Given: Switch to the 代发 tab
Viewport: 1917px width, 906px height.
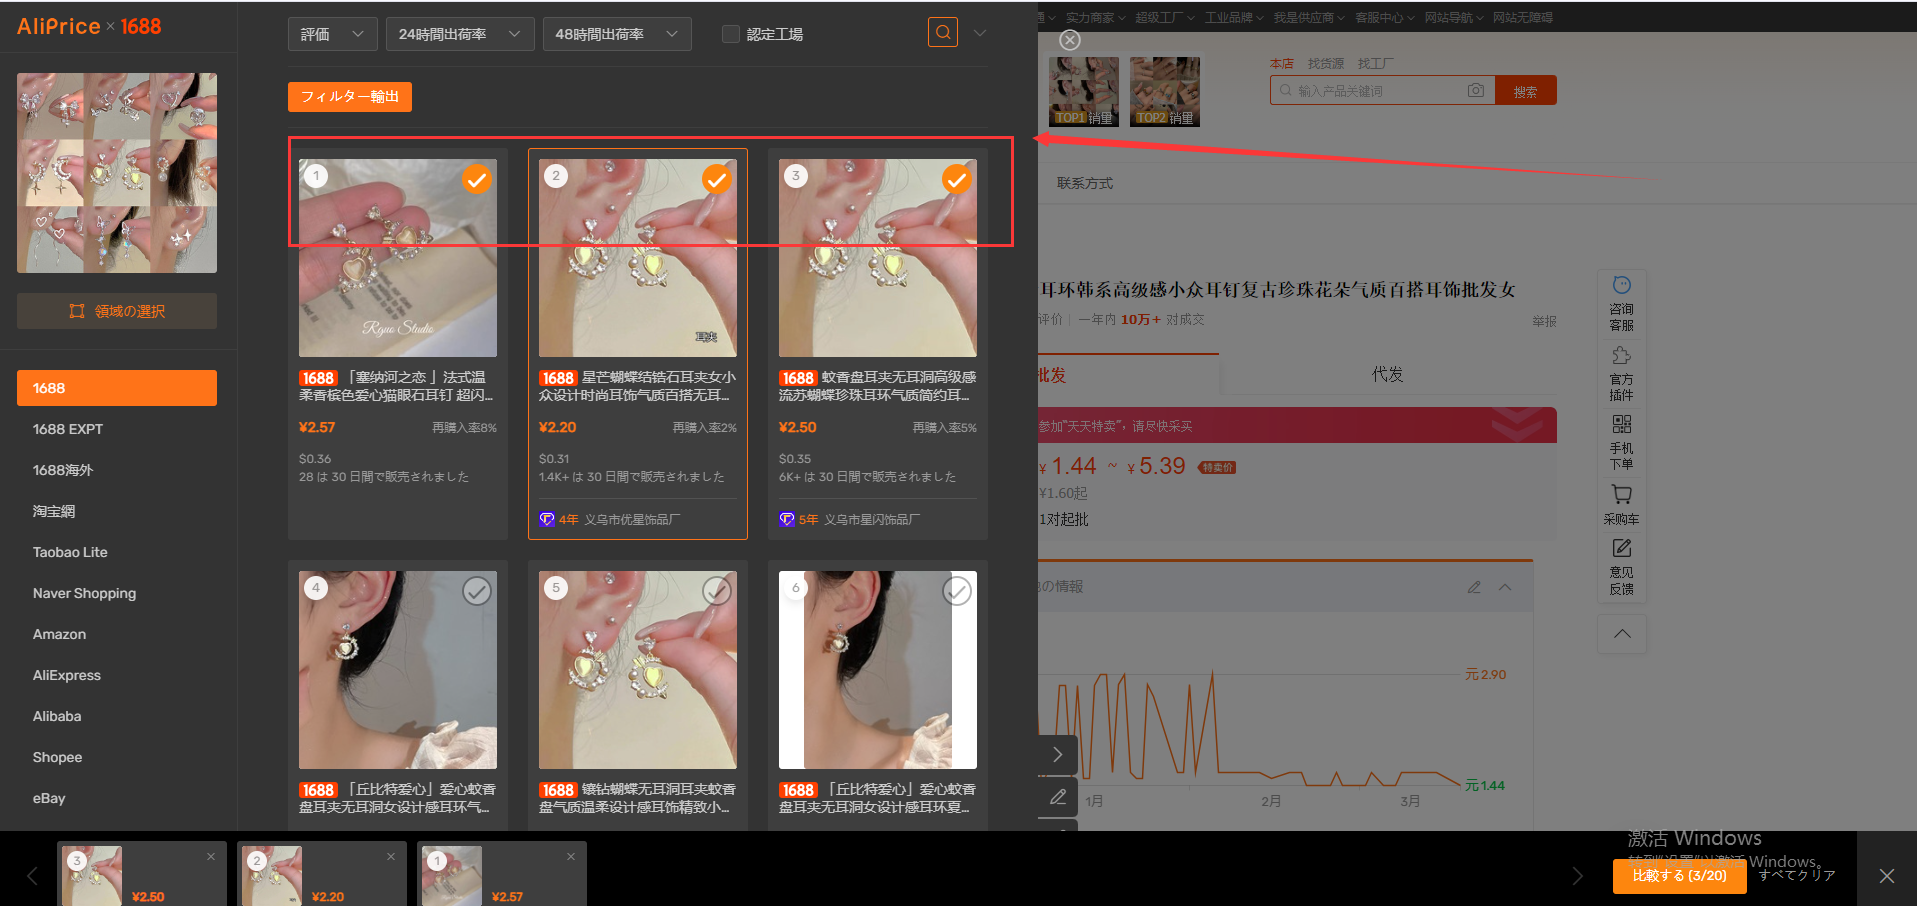Looking at the screenshot, I should (x=1388, y=375).
